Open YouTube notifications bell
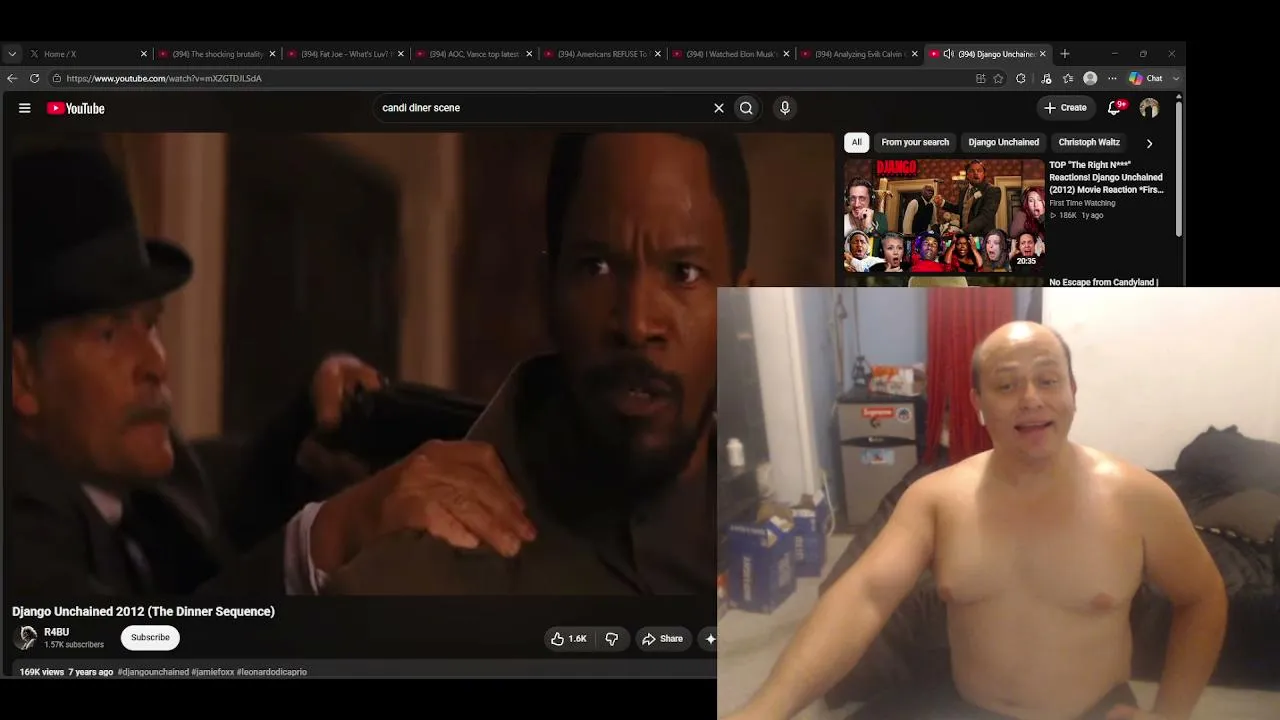The image size is (1280, 720). (x=1115, y=108)
